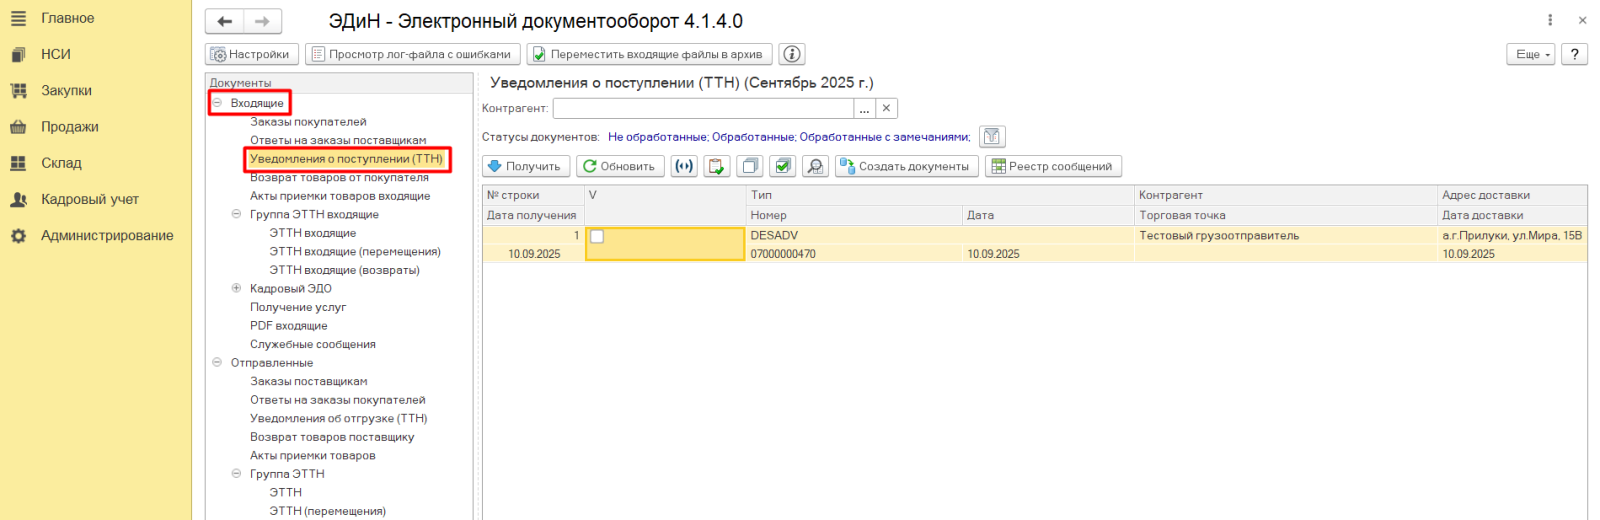Collapse the Отправленные tree node

coord(217,363)
